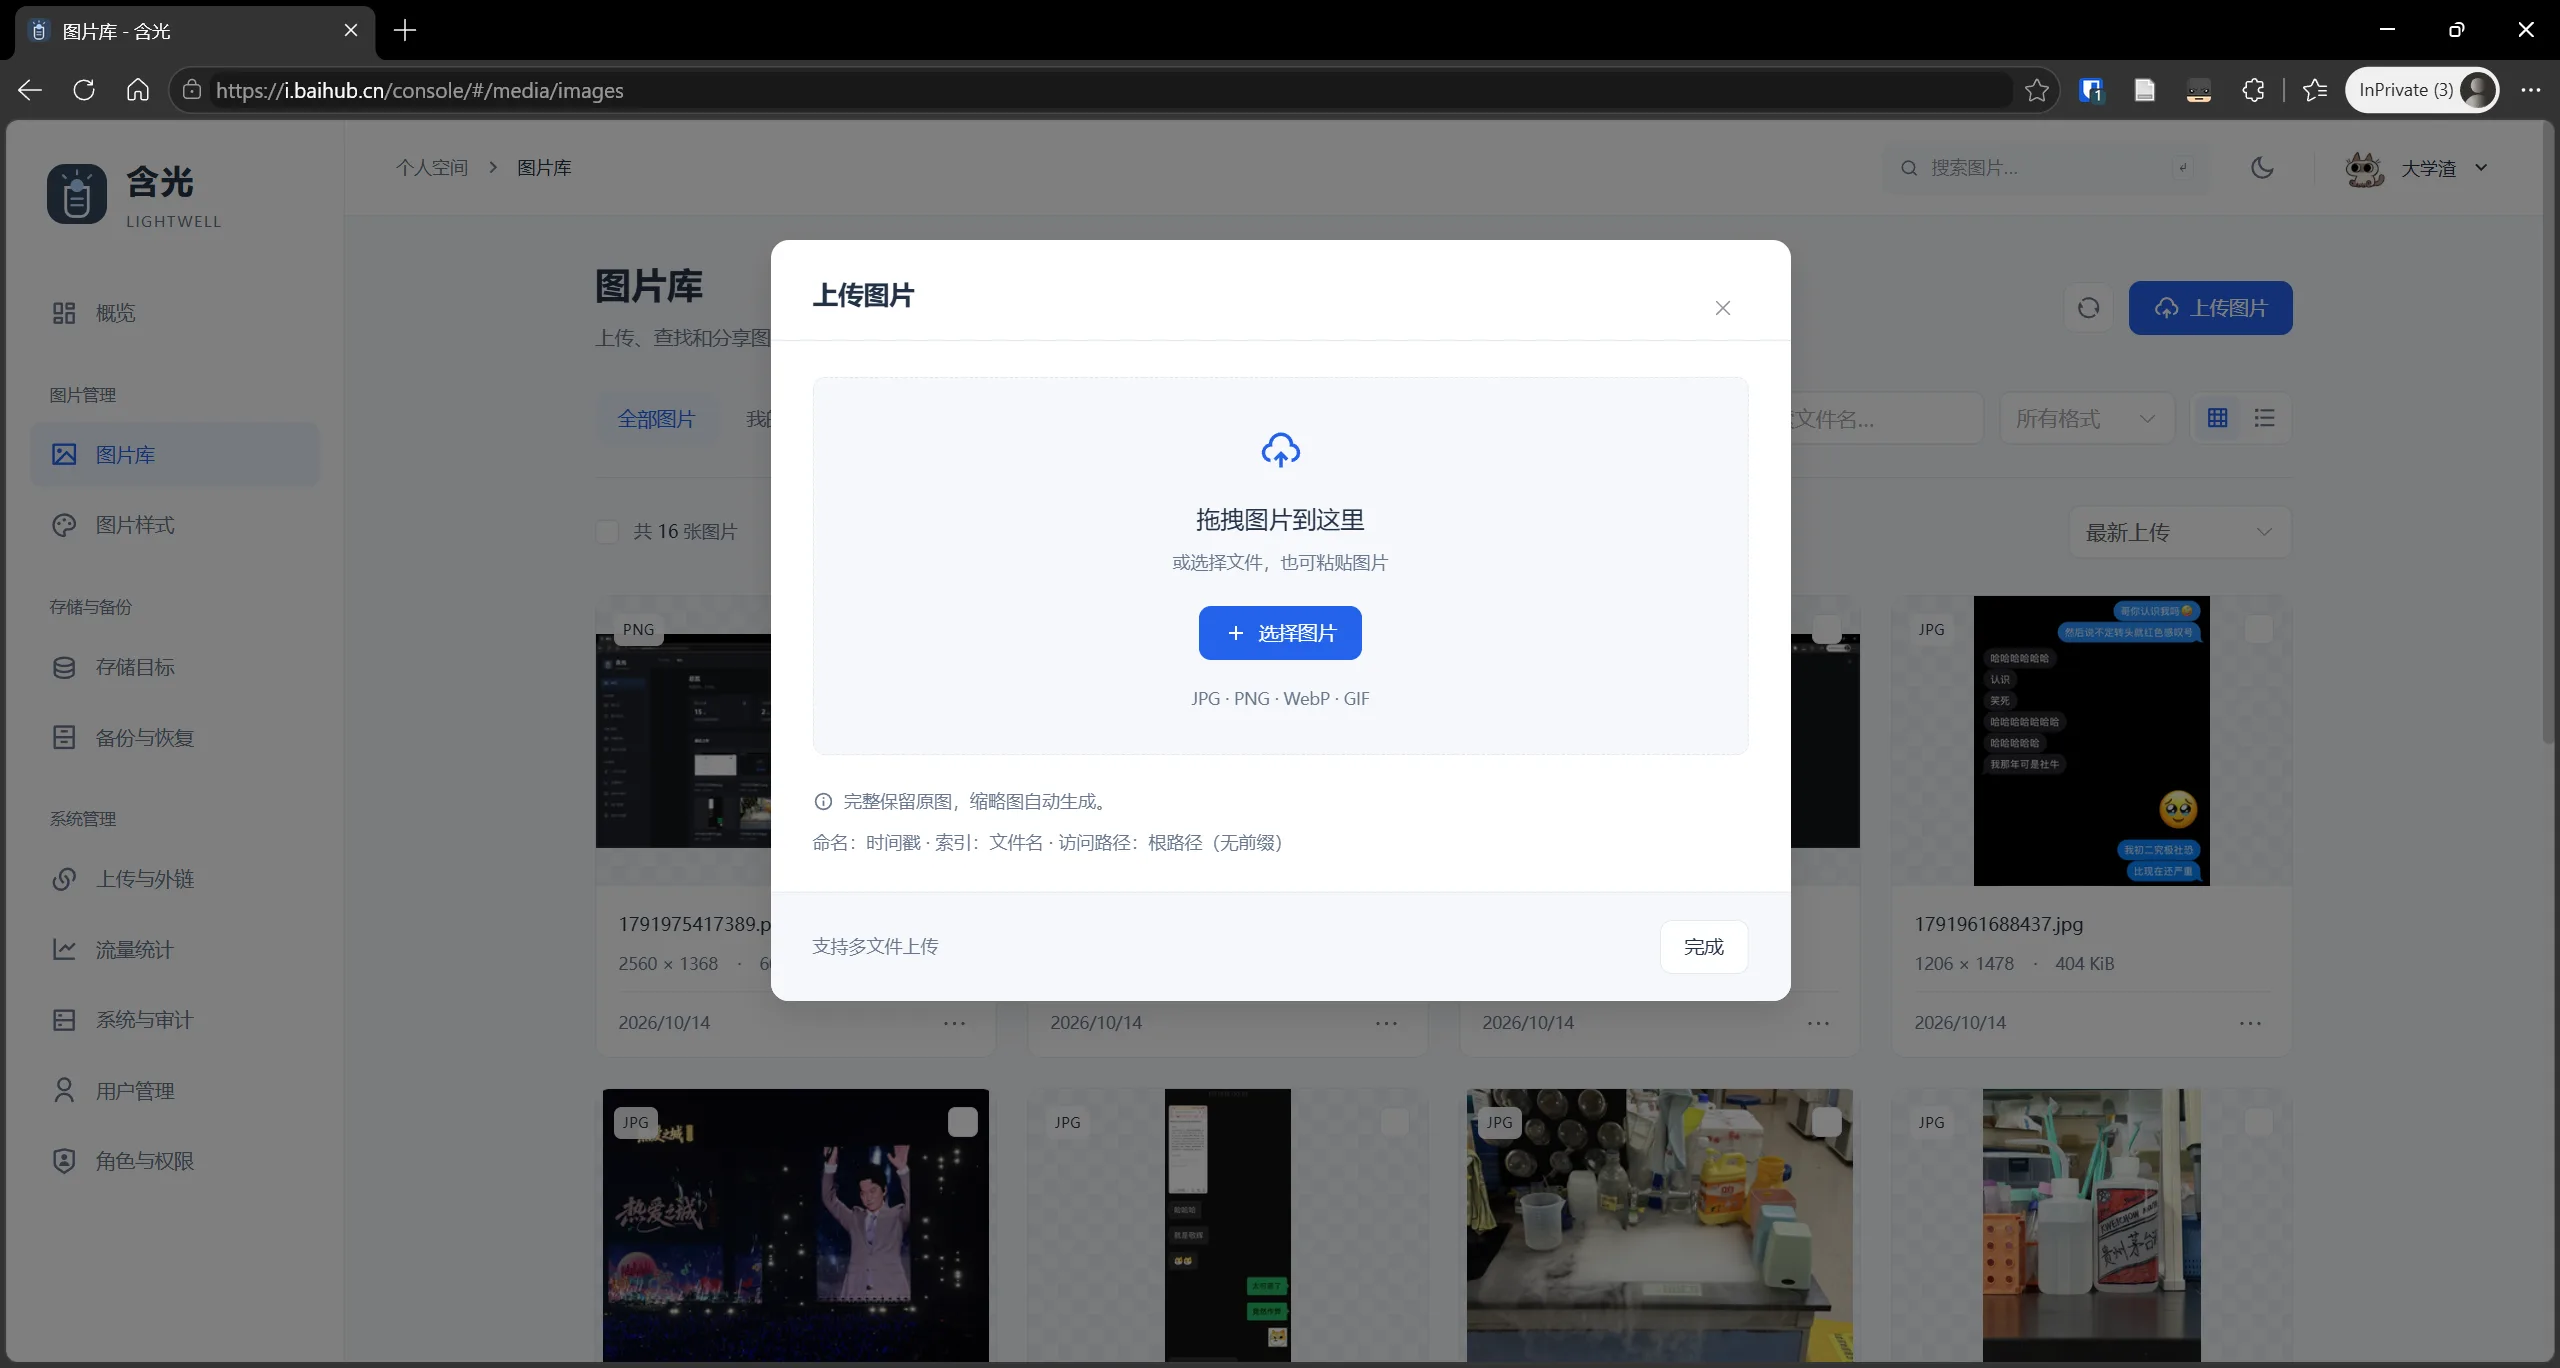
Task: Open 流量统计 in the sidebar
Action: [175, 949]
